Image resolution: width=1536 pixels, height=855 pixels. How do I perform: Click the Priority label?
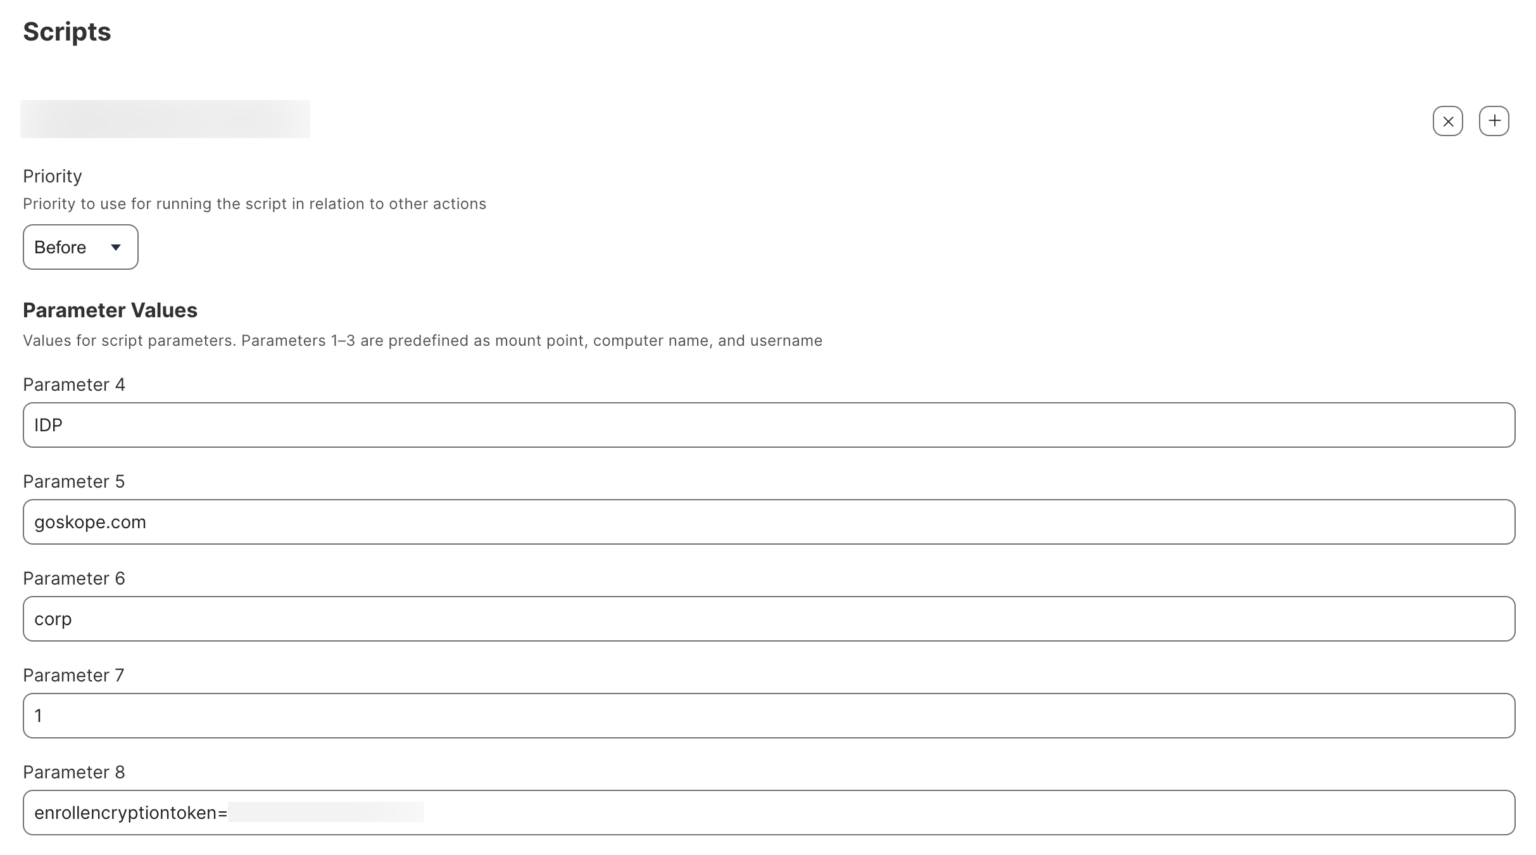point(52,176)
